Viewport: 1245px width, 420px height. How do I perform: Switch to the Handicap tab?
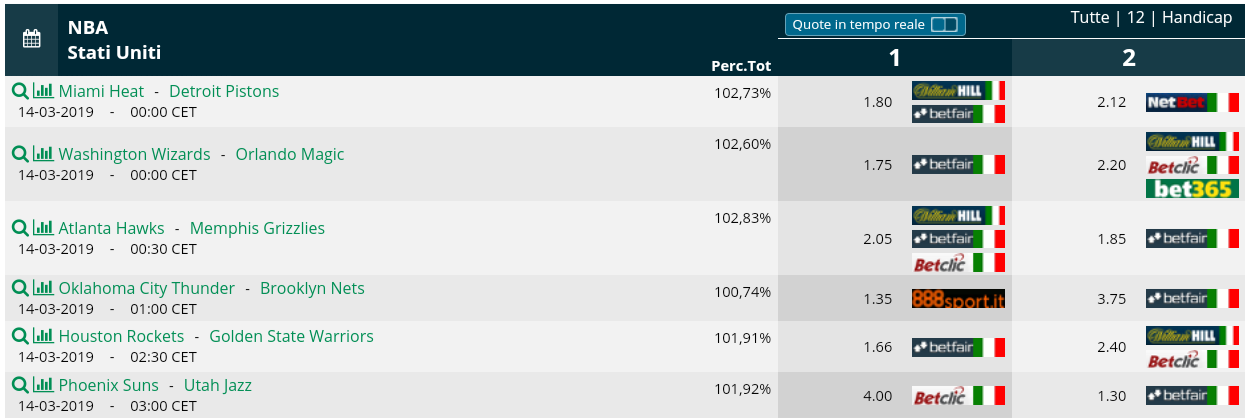click(x=1195, y=18)
